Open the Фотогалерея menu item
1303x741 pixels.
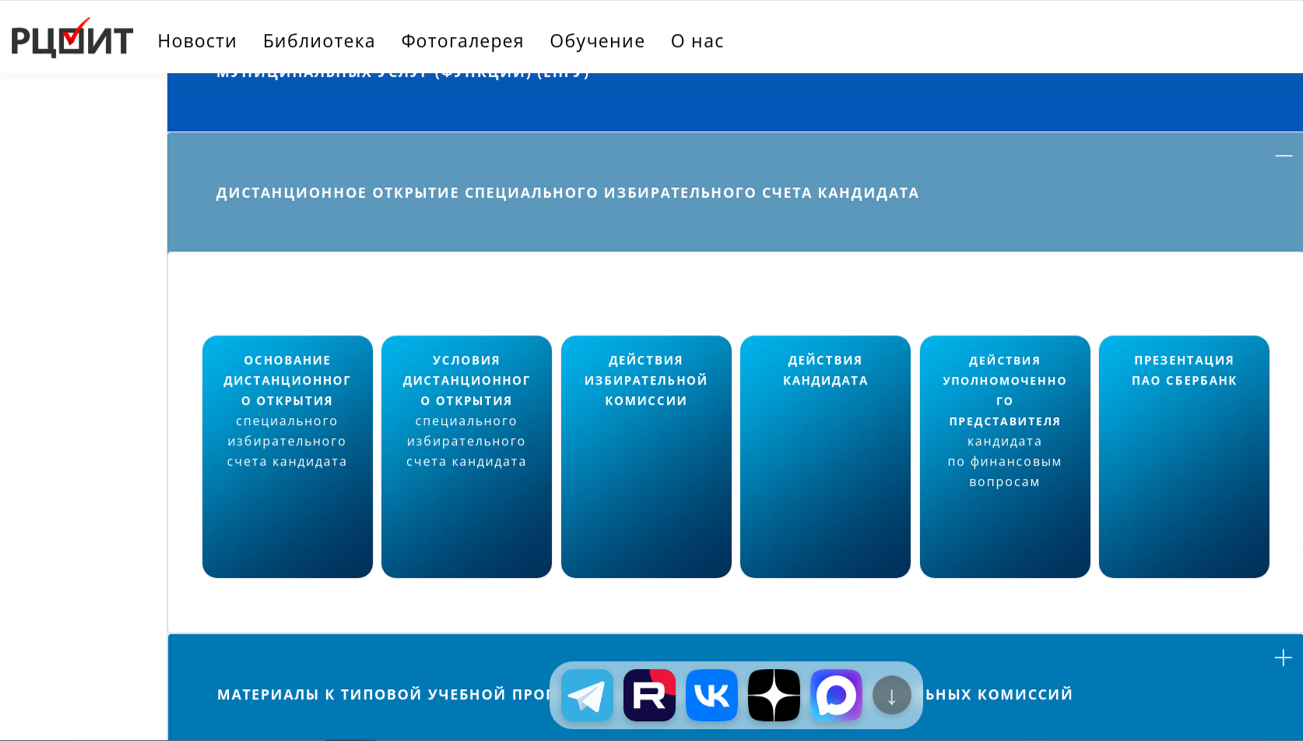pos(462,41)
